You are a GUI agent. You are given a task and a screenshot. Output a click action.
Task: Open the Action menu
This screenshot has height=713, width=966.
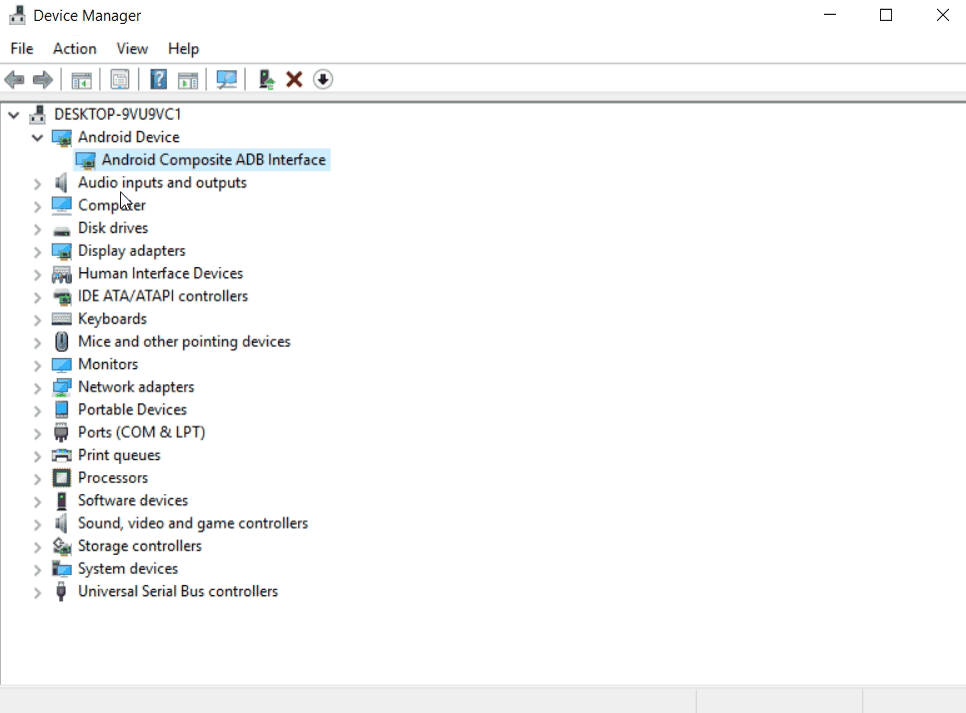click(x=75, y=49)
